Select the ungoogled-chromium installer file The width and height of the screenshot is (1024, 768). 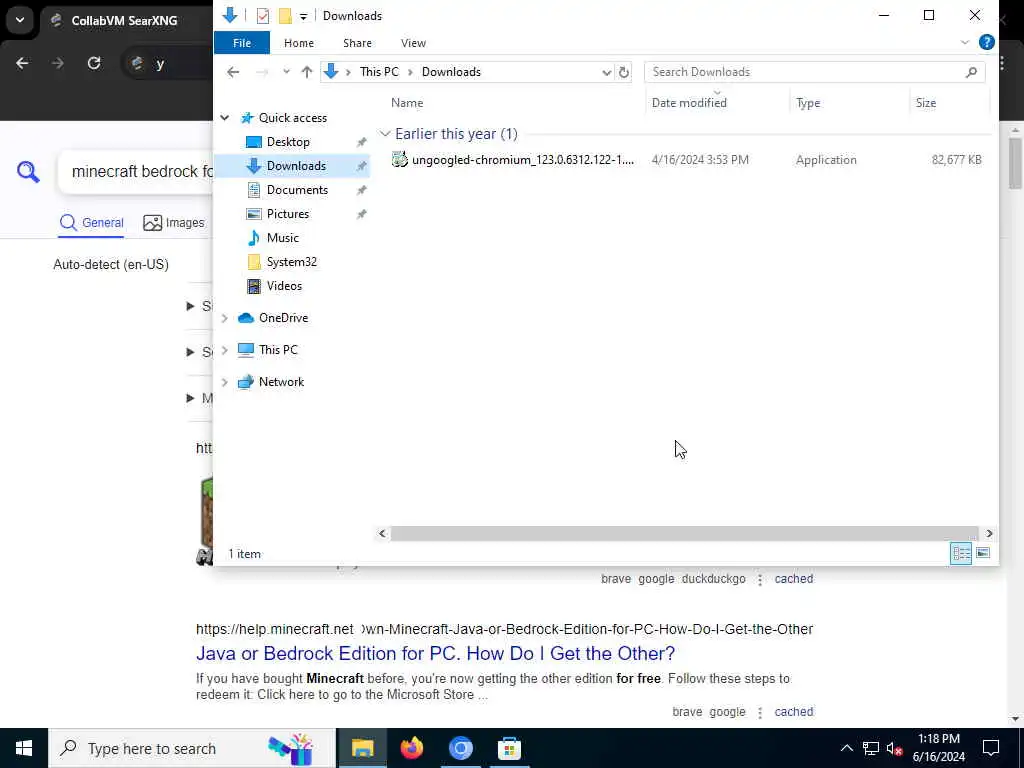pyautogui.click(x=522, y=160)
